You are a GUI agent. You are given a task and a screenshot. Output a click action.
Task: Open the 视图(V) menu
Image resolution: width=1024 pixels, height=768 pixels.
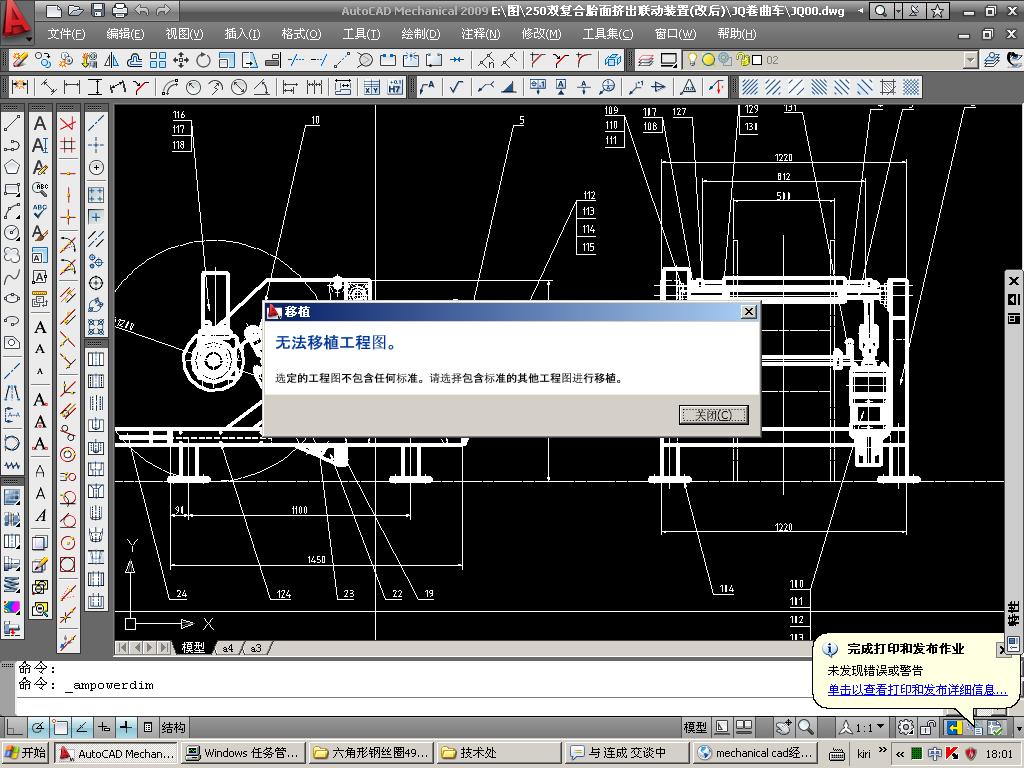coord(184,34)
